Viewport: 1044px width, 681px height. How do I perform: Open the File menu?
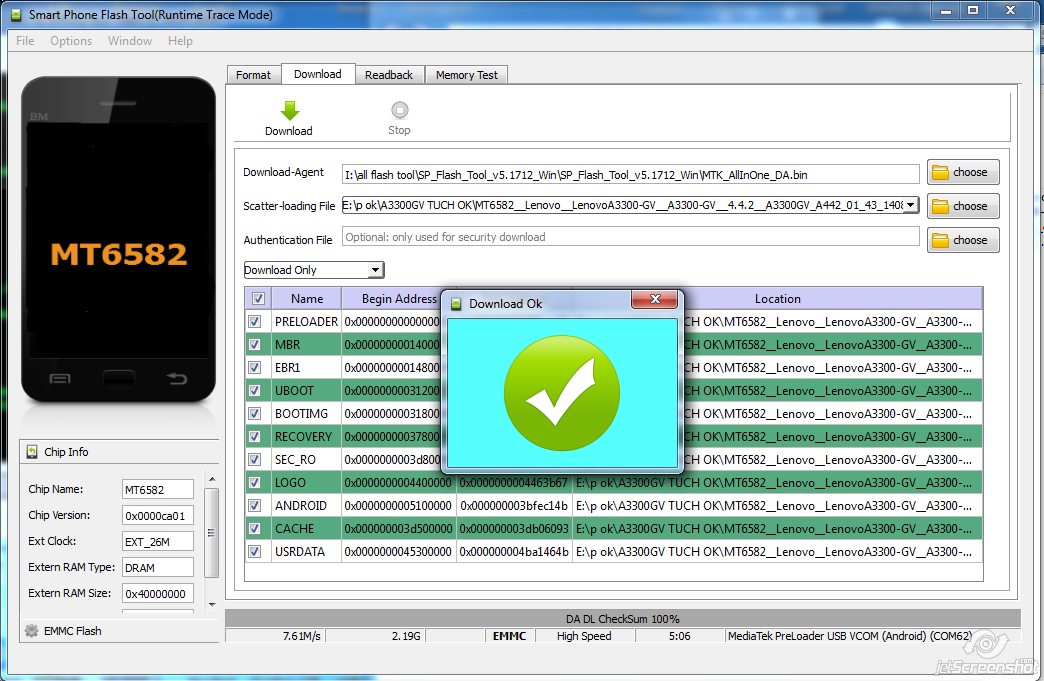pyautogui.click(x=25, y=41)
